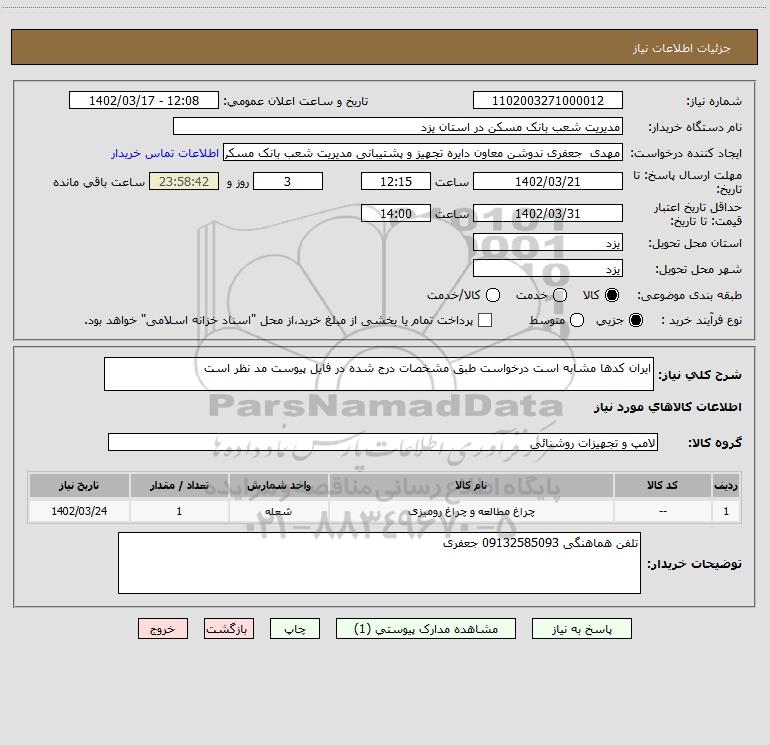Image resolution: width=770 pixels, height=745 pixels.
Task: Click the چاپ print button
Action: point(295,629)
